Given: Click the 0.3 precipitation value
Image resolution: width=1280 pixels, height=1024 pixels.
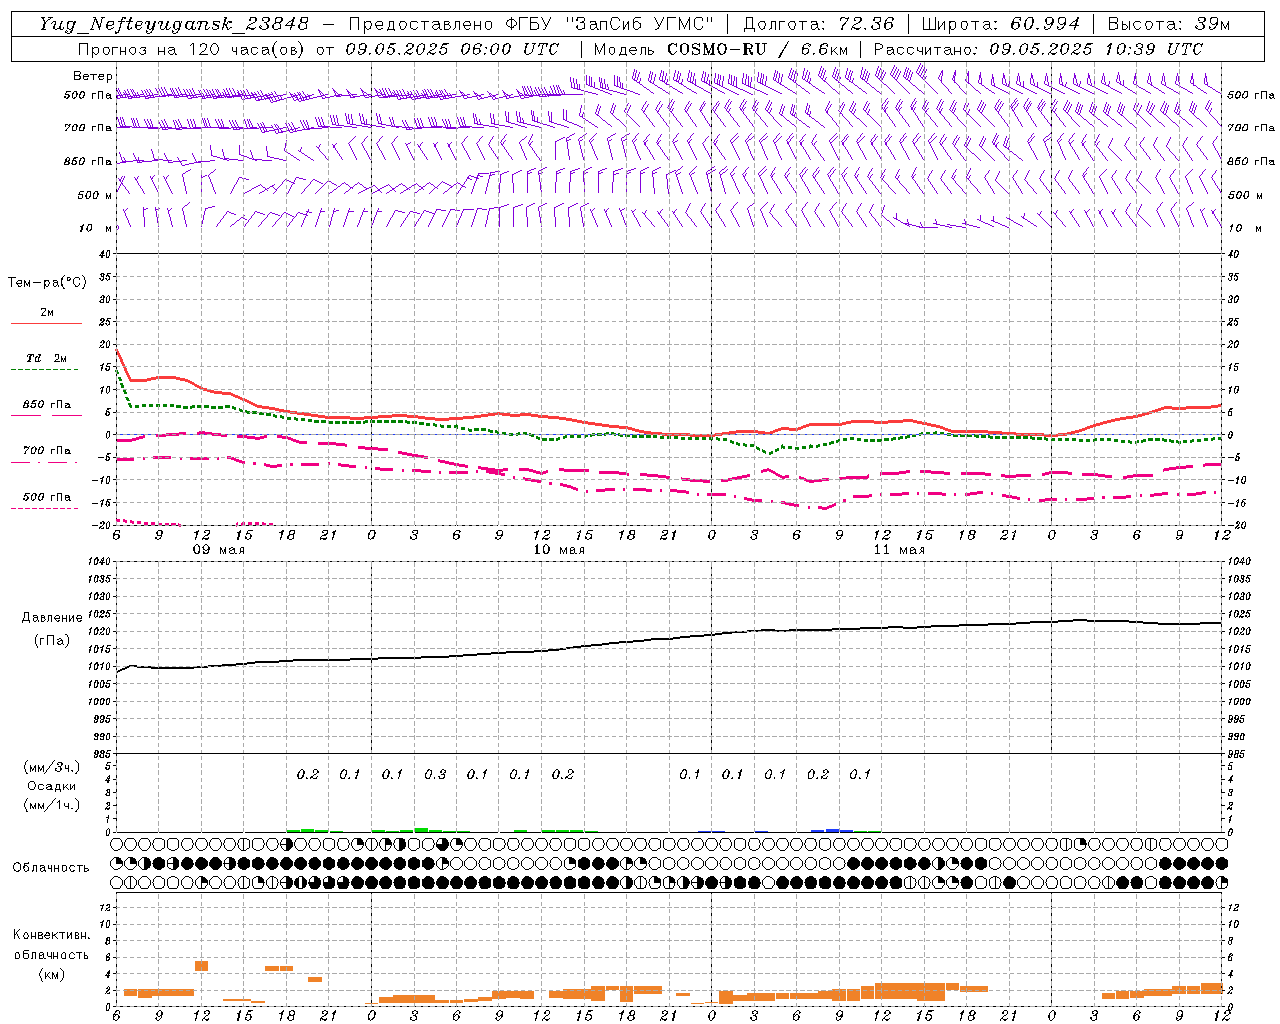Looking at the screenshot, I should click(435, 774).
